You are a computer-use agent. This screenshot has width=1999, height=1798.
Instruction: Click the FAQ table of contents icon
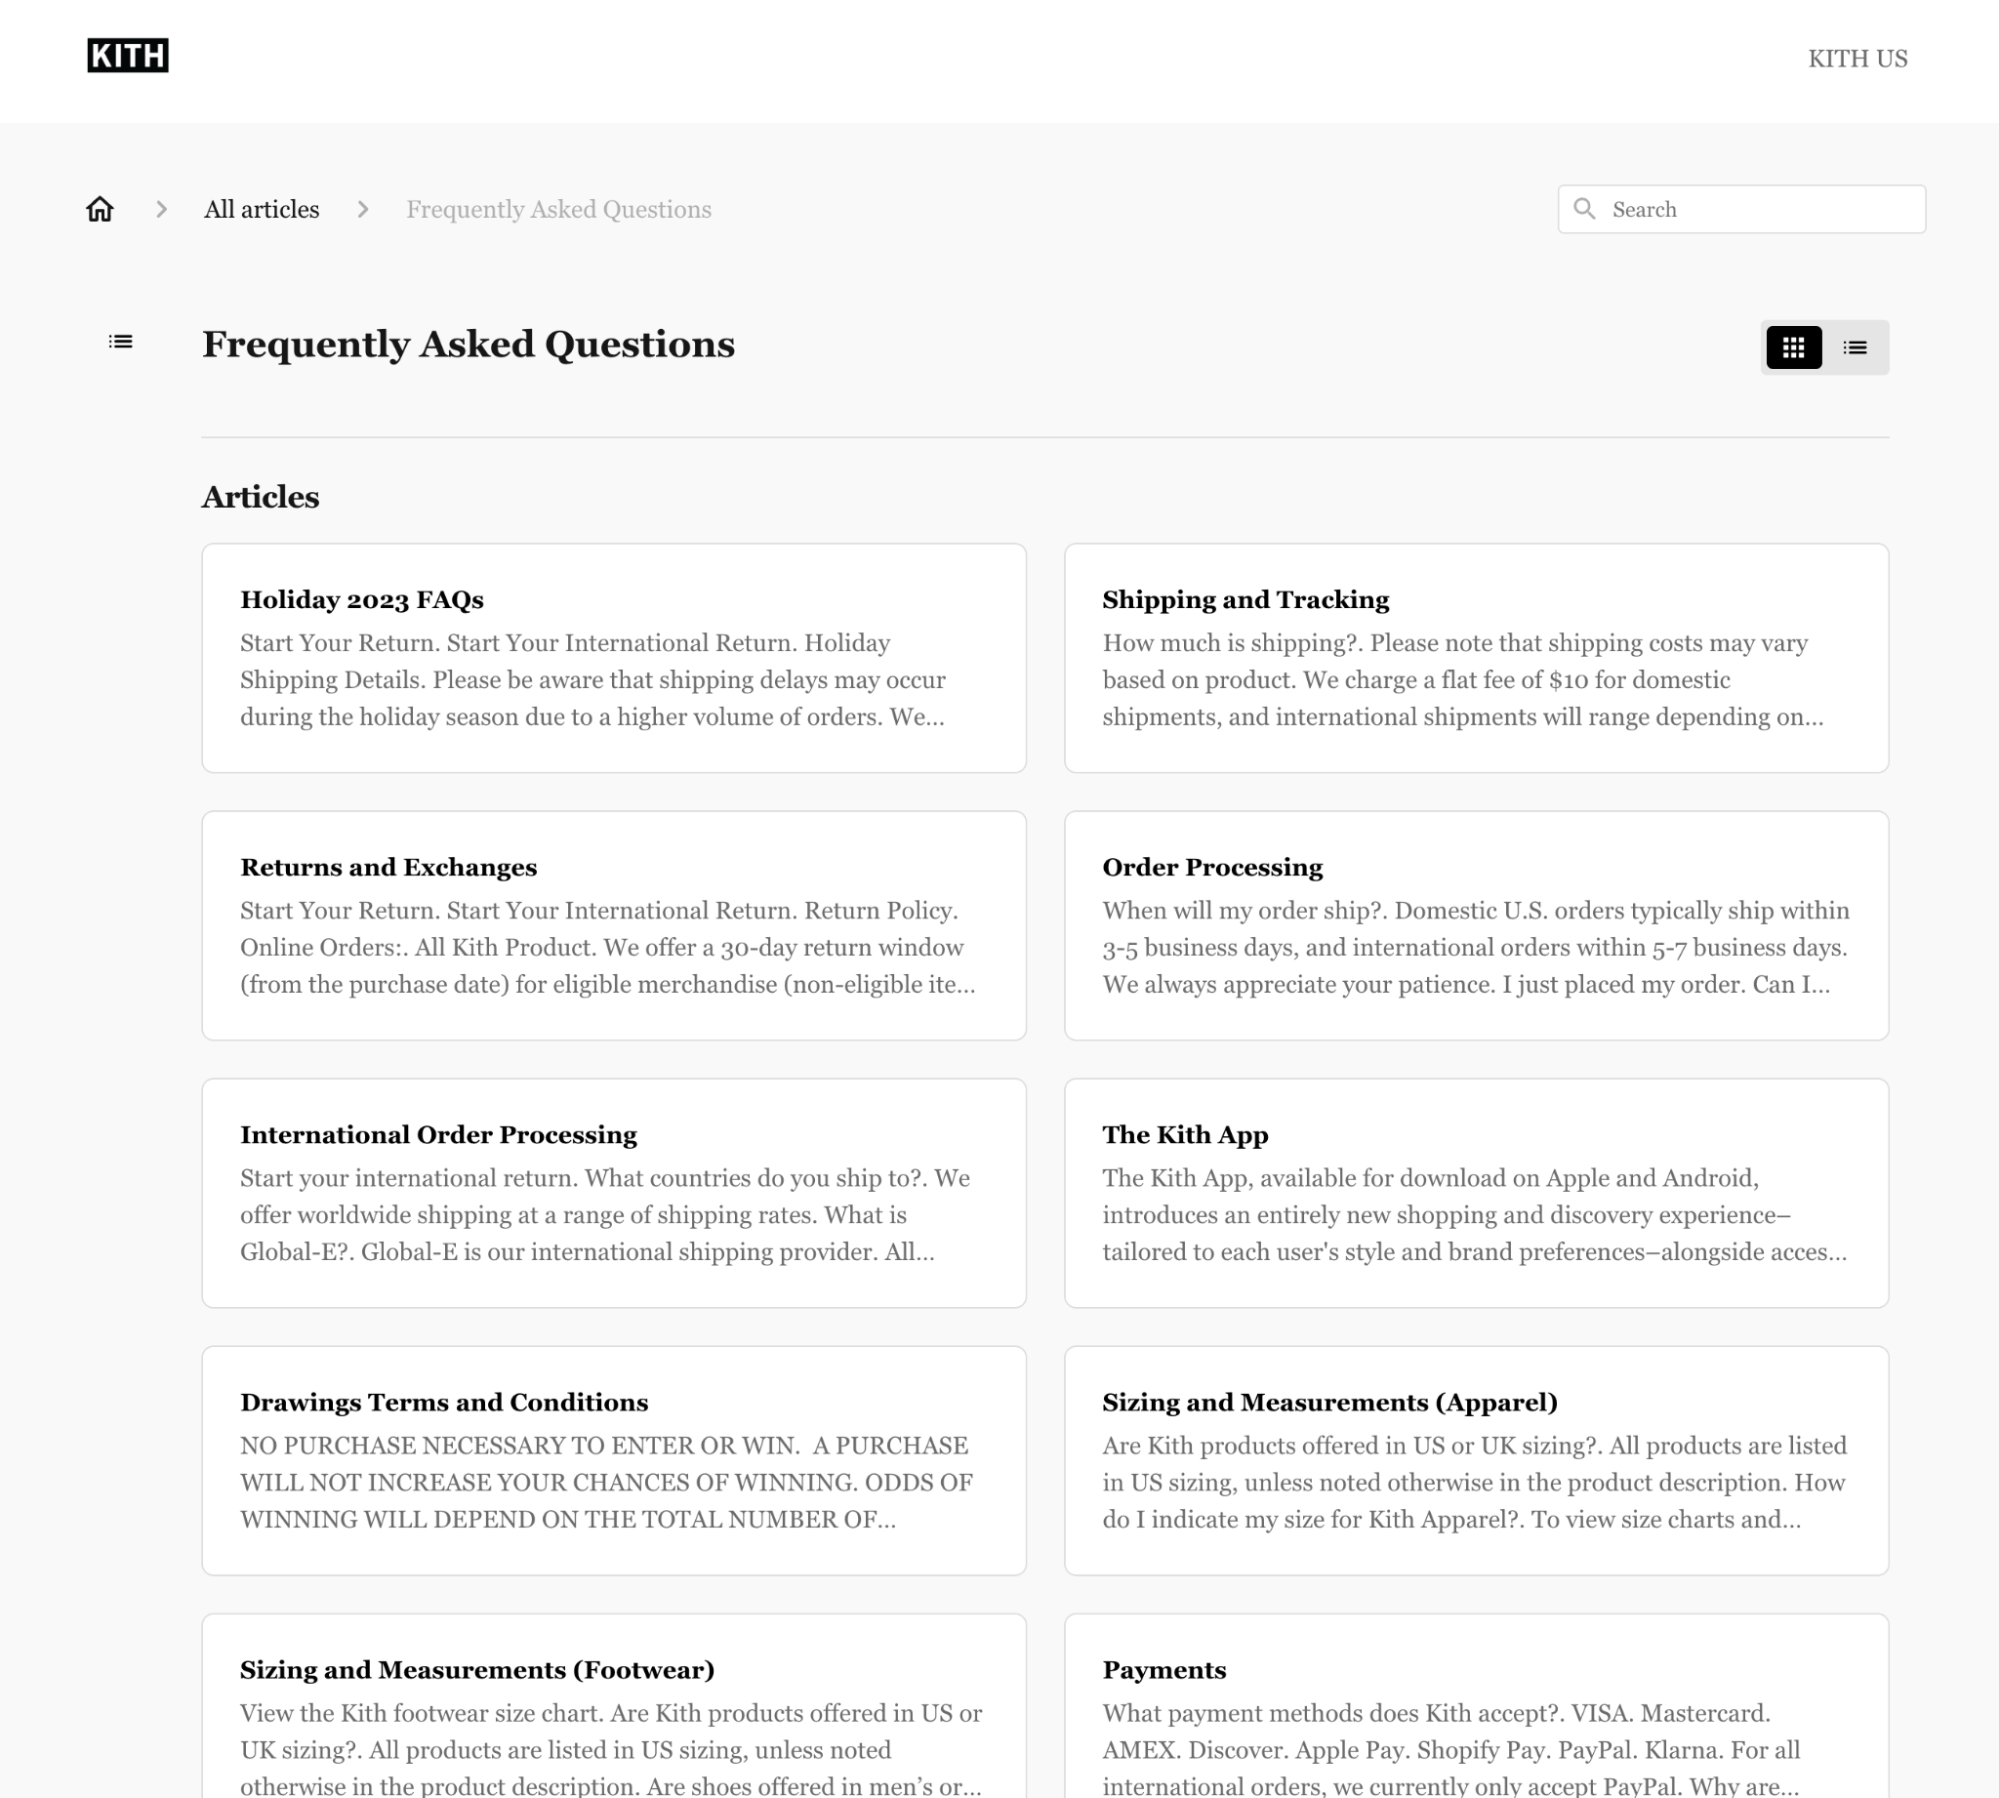click(x=120, y=342)
